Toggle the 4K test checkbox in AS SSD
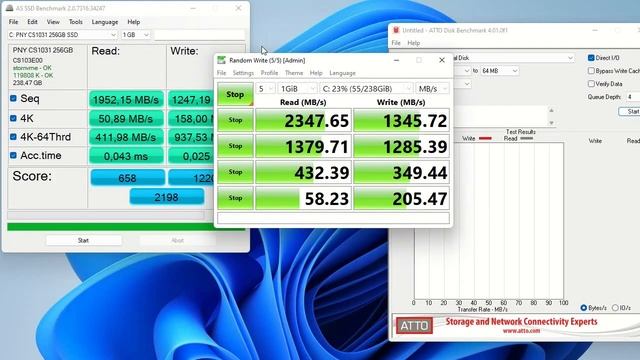 [x=13, y=118]
